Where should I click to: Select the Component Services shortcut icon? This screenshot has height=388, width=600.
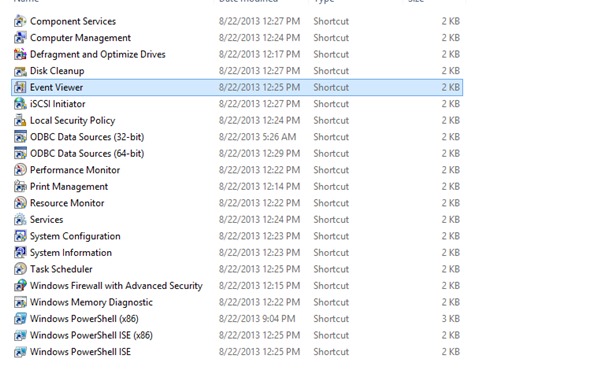pyautogui.click(x=20, y=21)
